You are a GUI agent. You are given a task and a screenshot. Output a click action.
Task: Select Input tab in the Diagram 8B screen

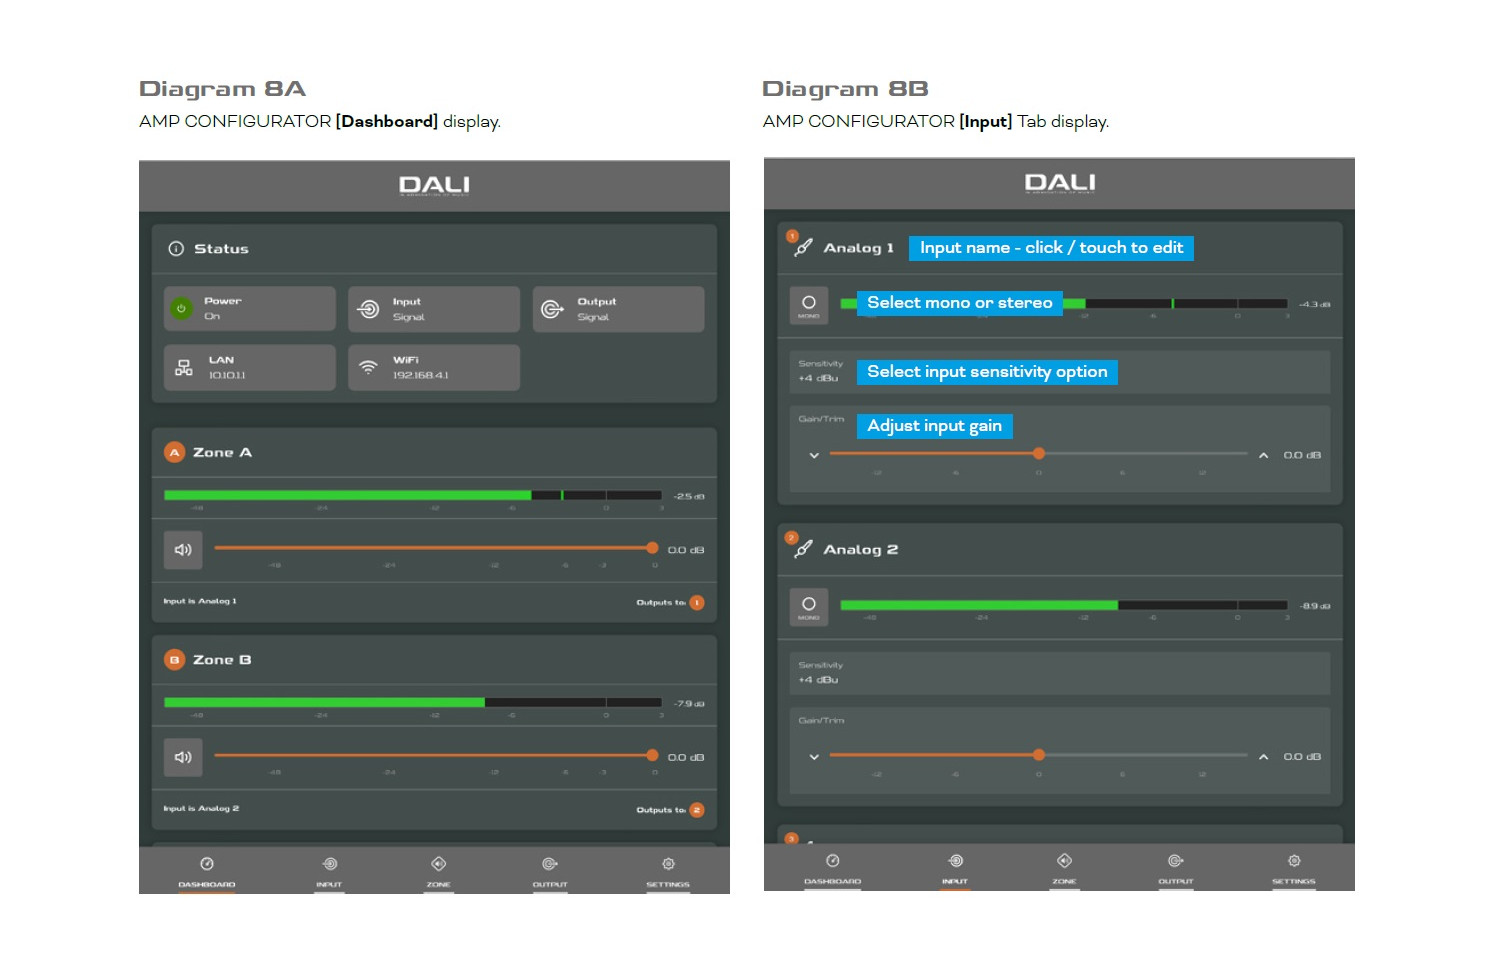(x=955, y=869)
